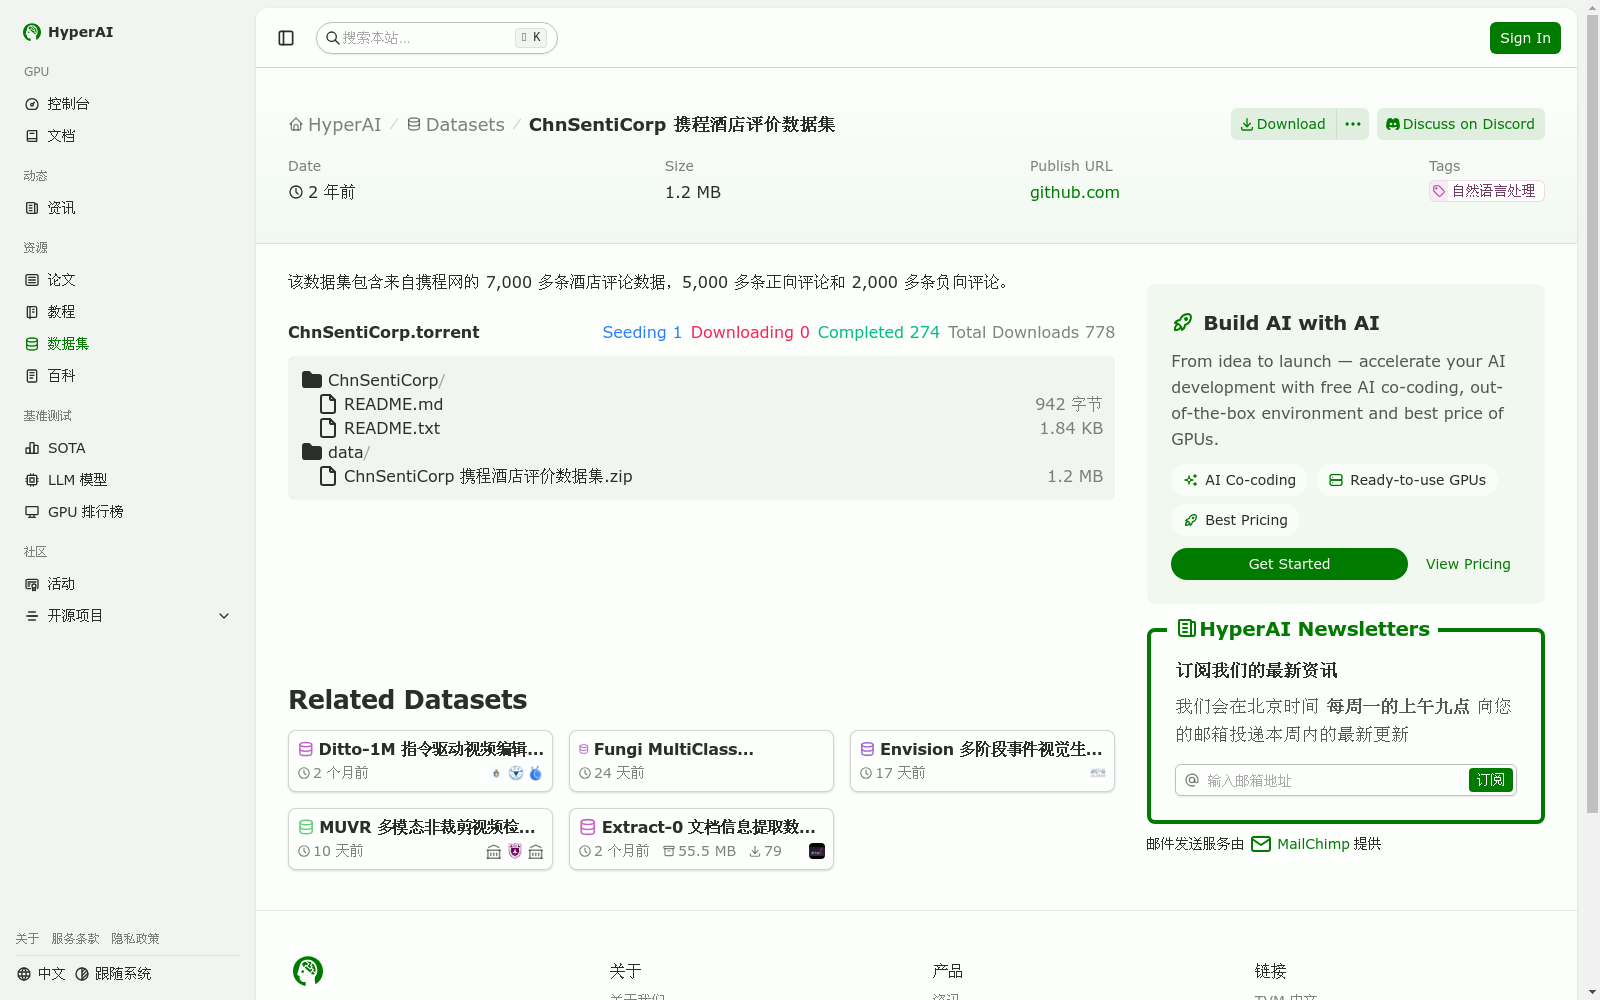1600x1000 pixels.
Task: Open SOTA benchmark icon
Action: tap(32, 448)
